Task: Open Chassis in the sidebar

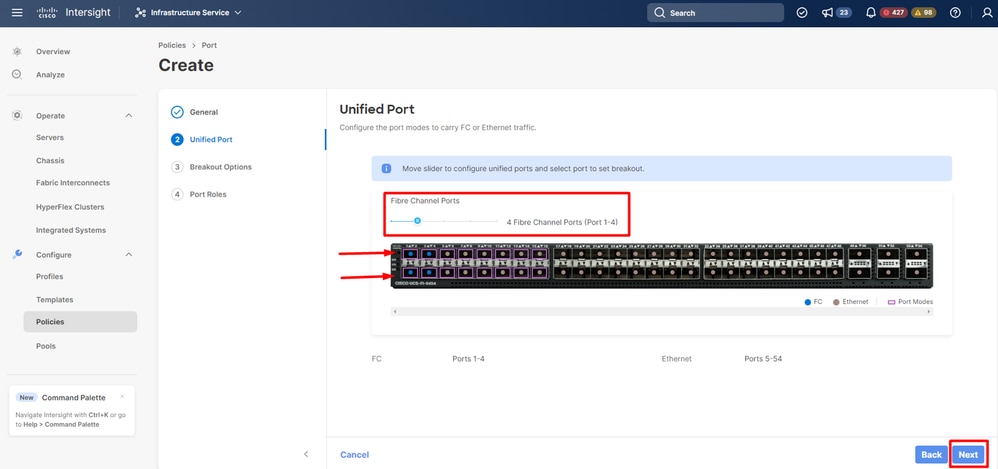Action: [50, 160]
